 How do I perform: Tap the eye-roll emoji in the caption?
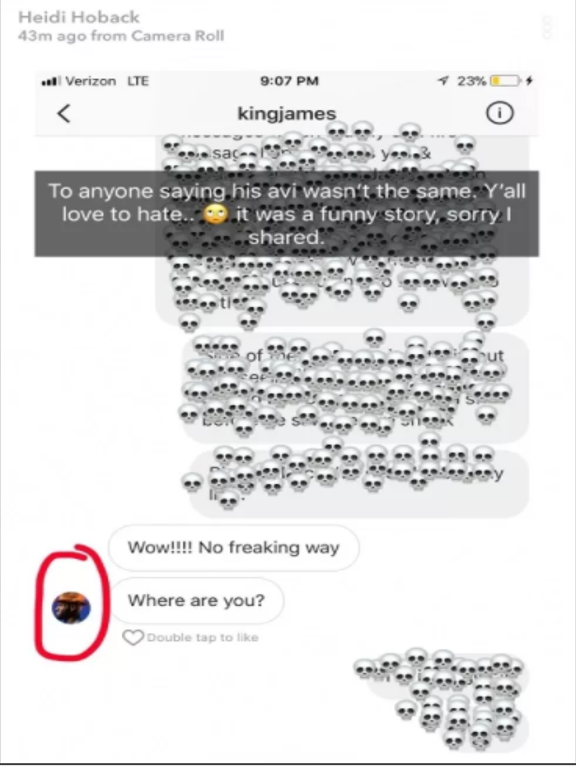point(215,214)
